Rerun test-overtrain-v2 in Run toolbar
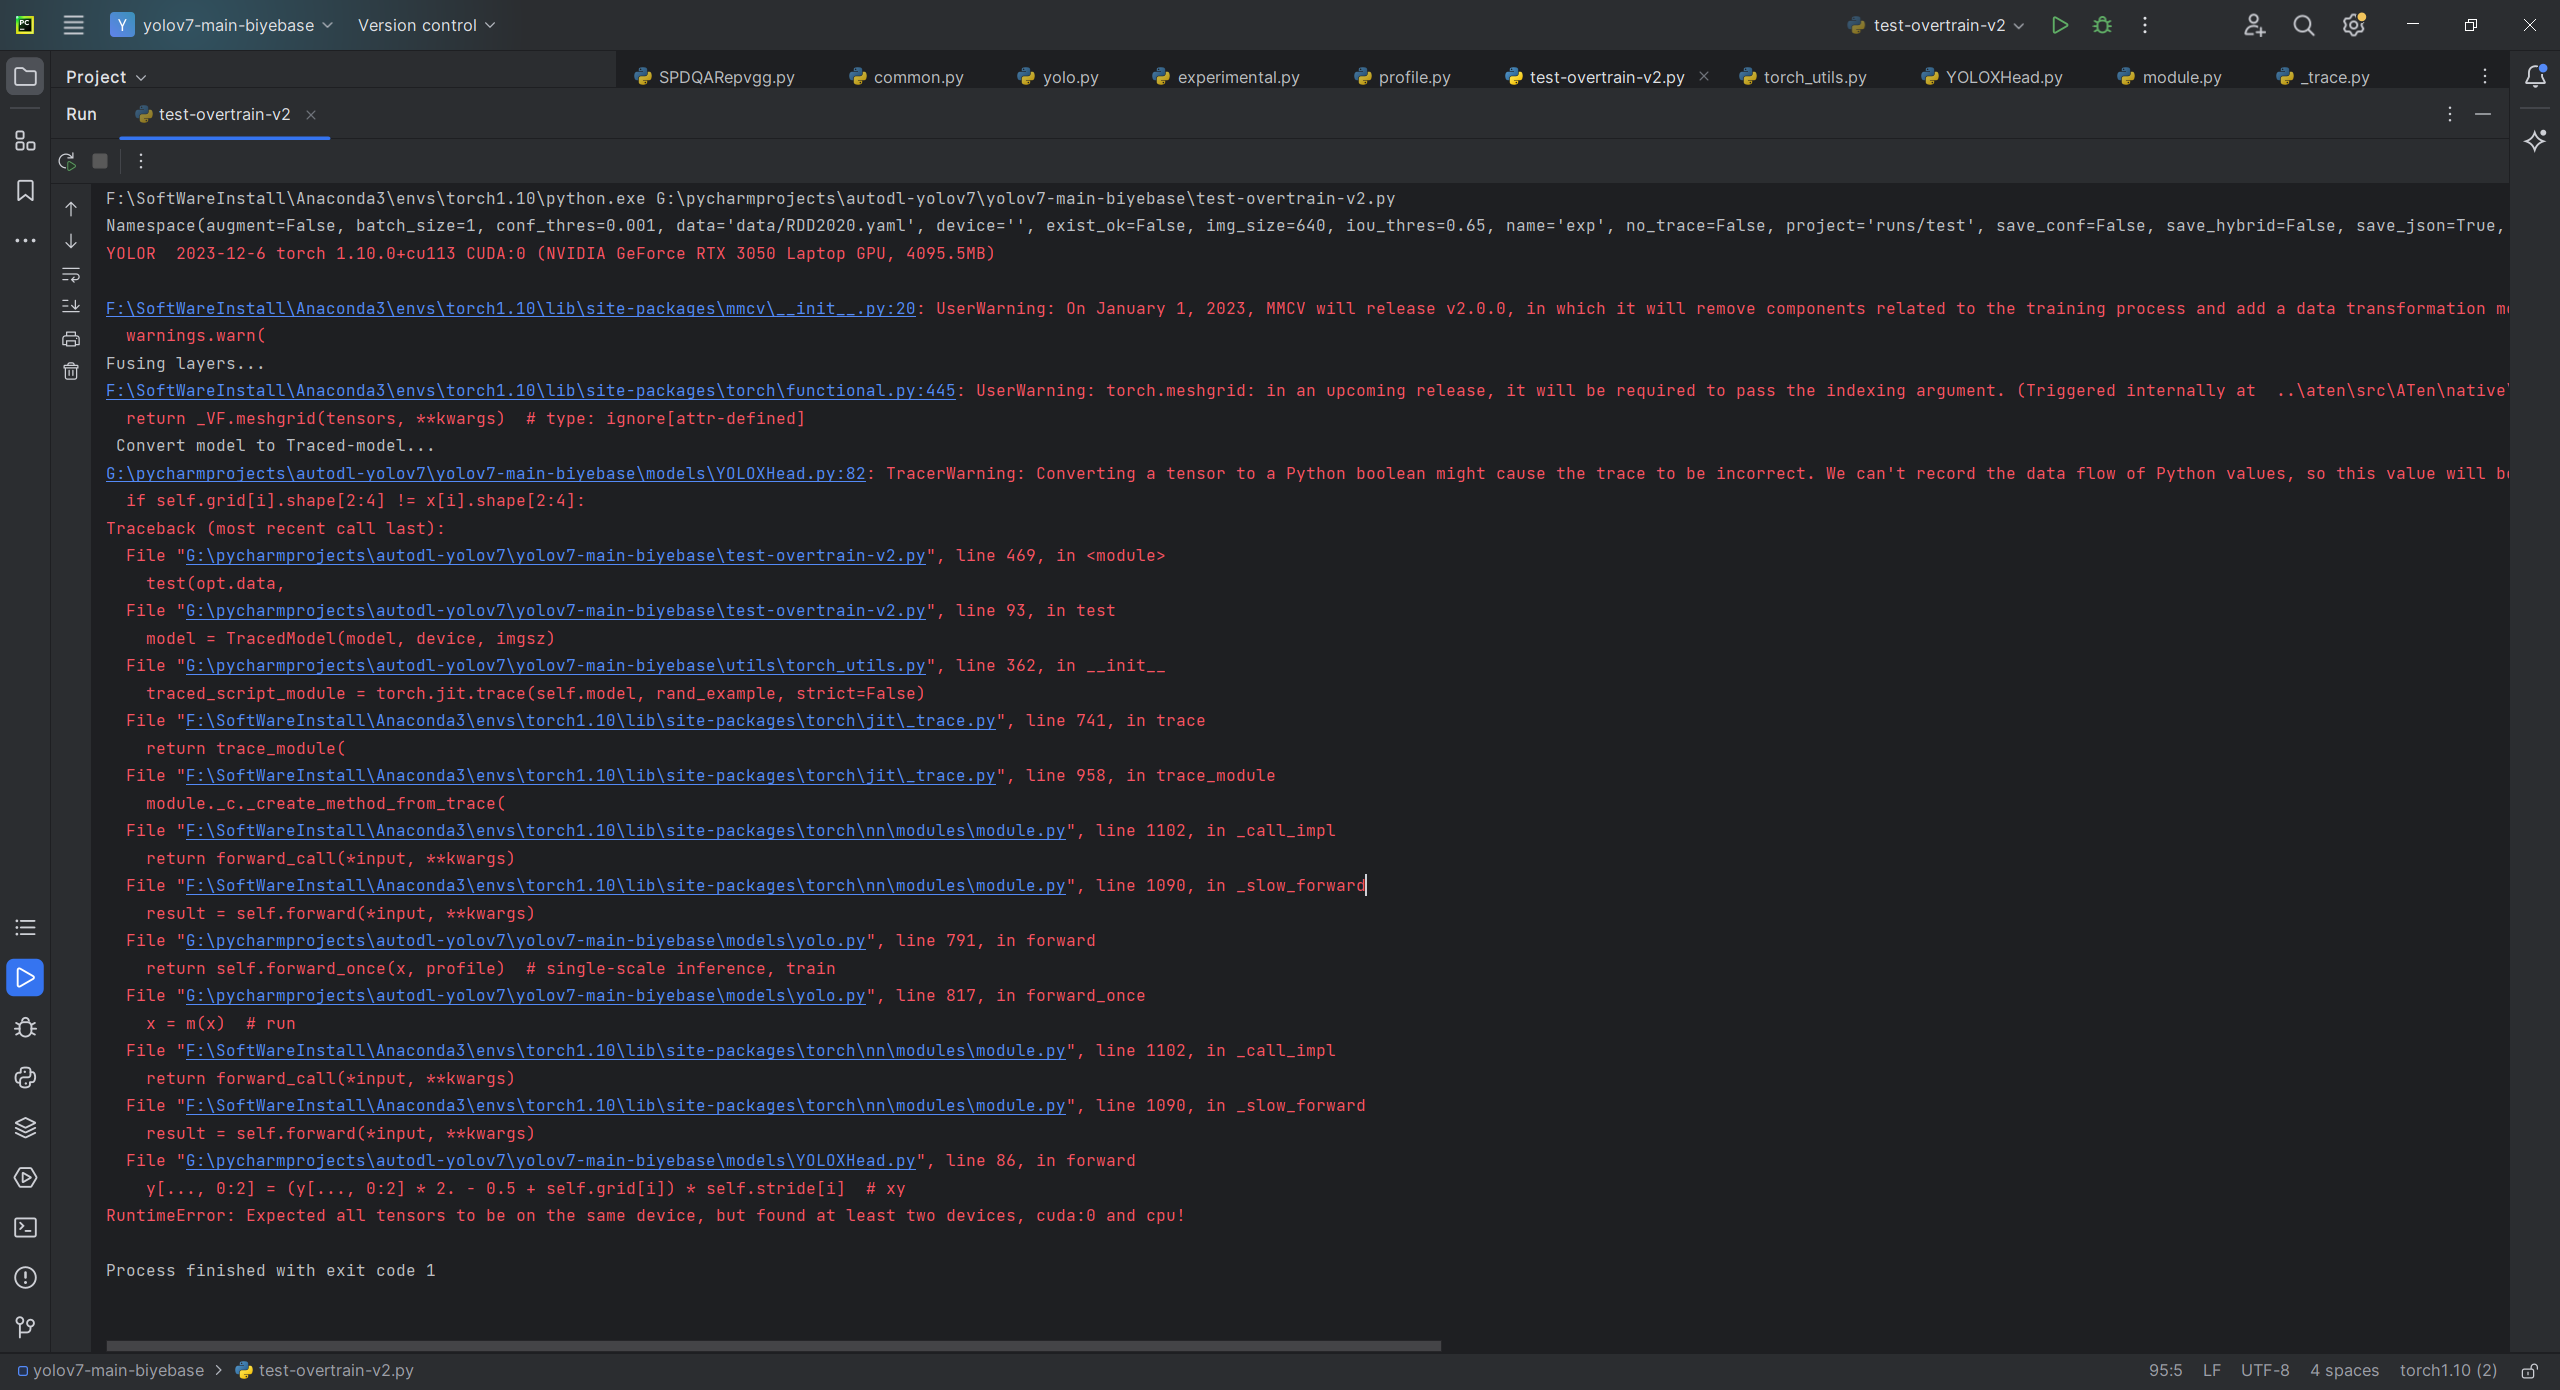This screenshot has width=2560, height=1390. (67, 161)
